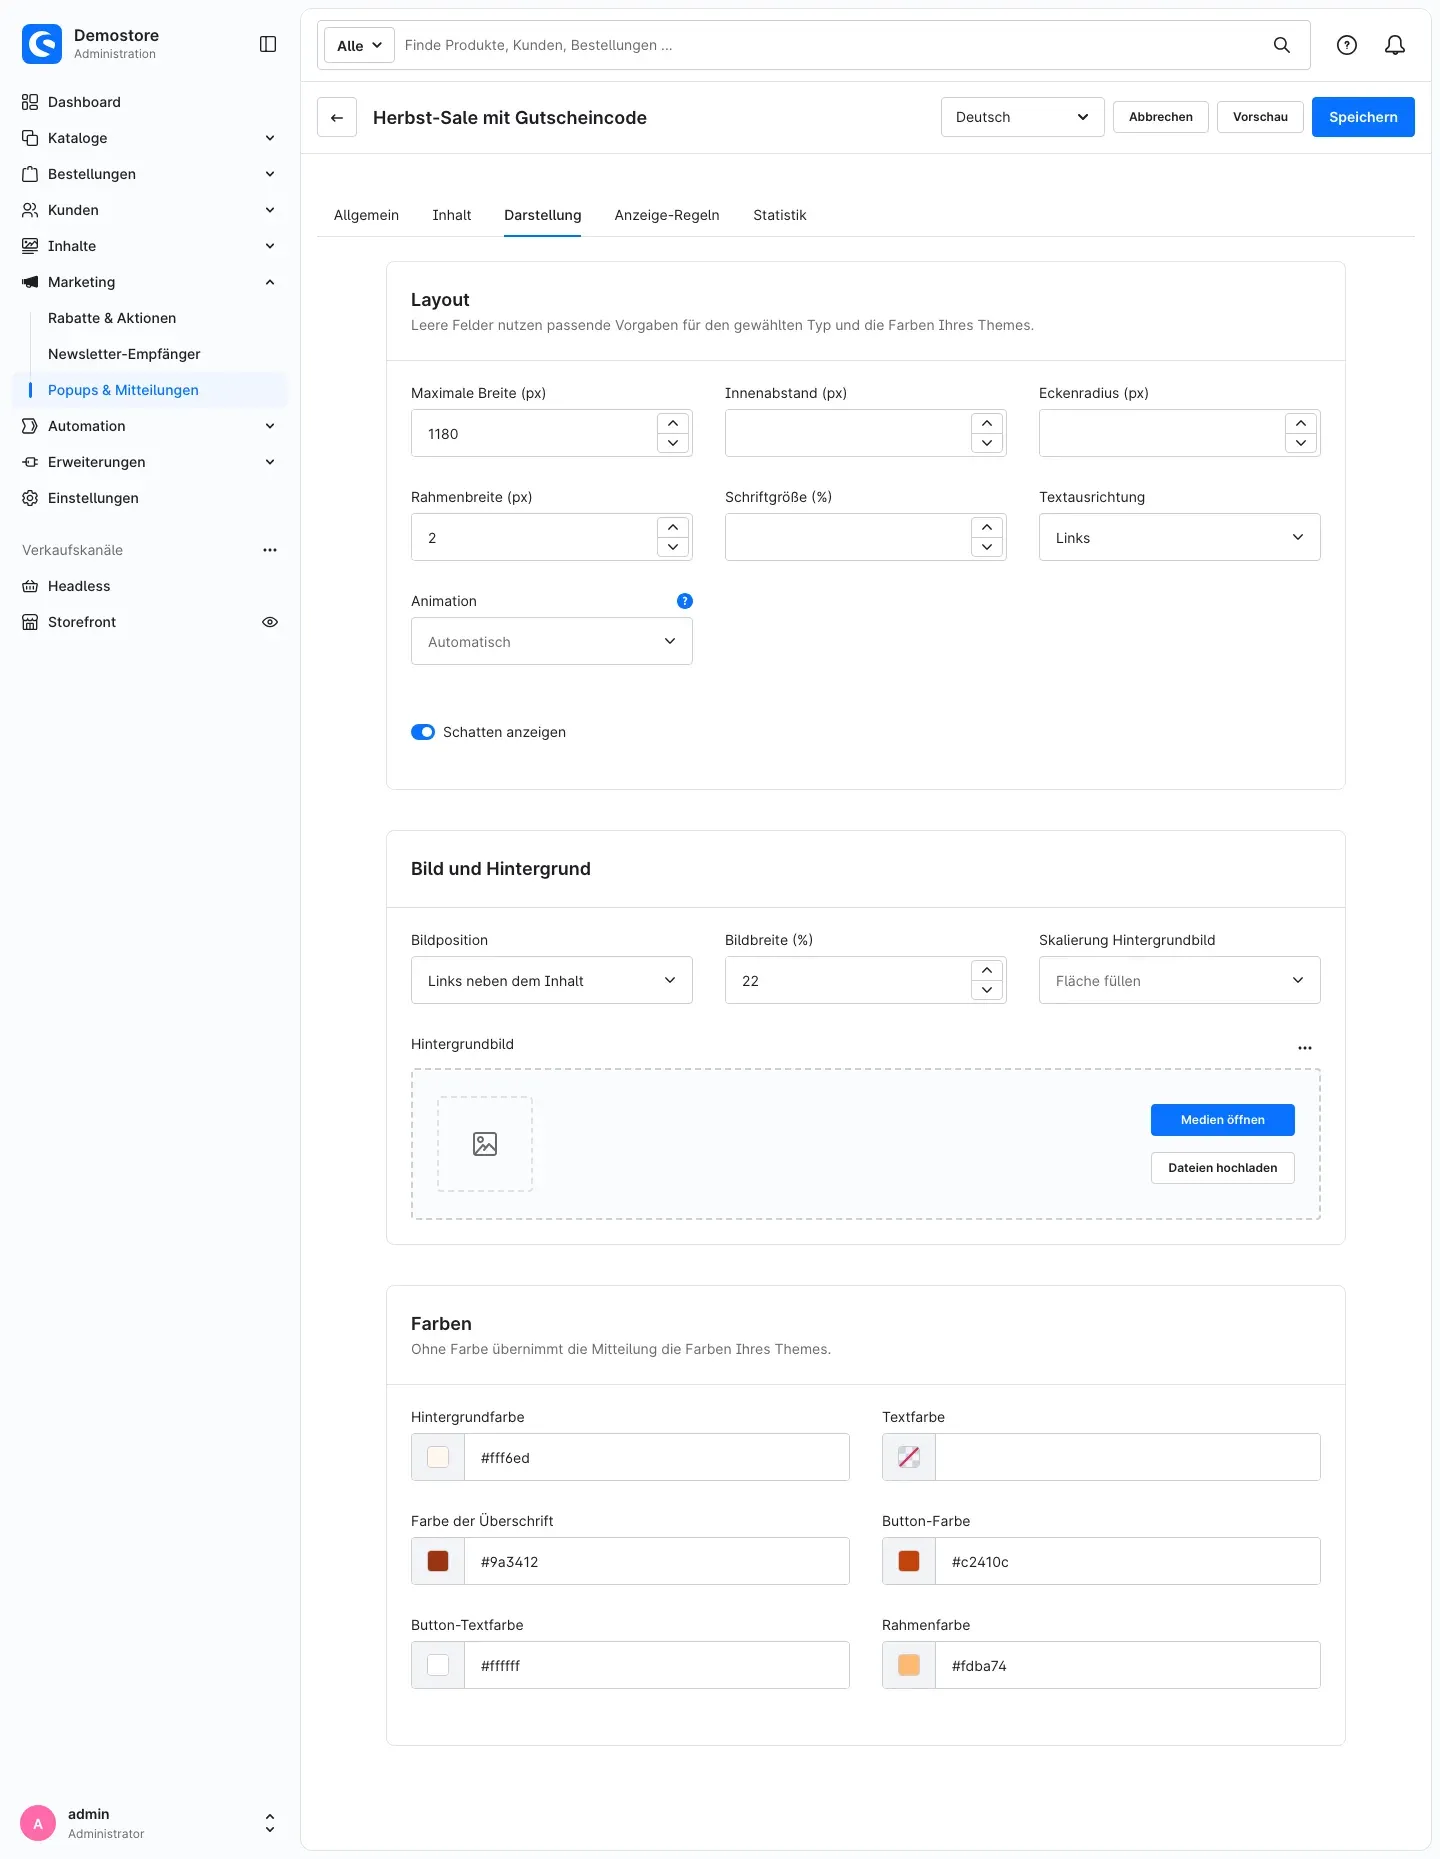Collapse the sidebar with the panel icon
Screen dimensions: 1440x1859
268,44
